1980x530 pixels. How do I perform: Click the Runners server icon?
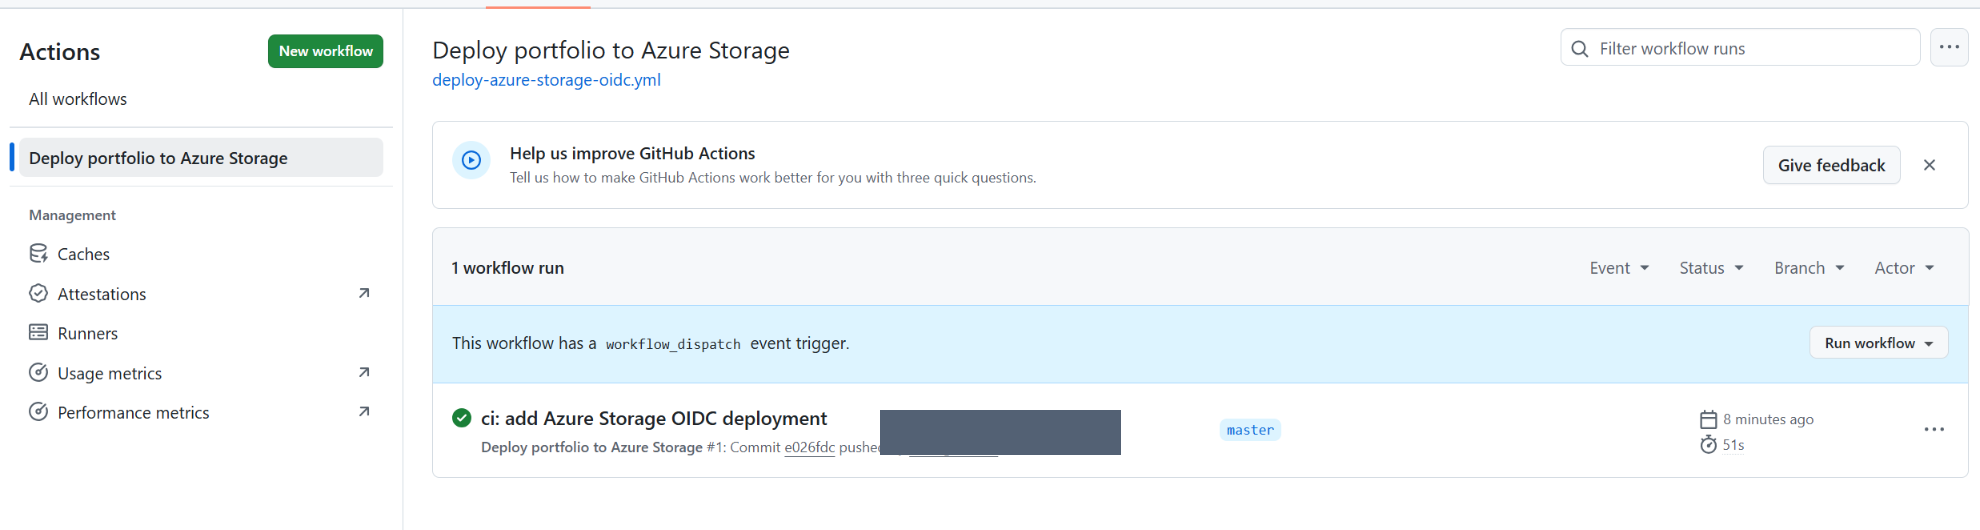click(x=38, y=332)
